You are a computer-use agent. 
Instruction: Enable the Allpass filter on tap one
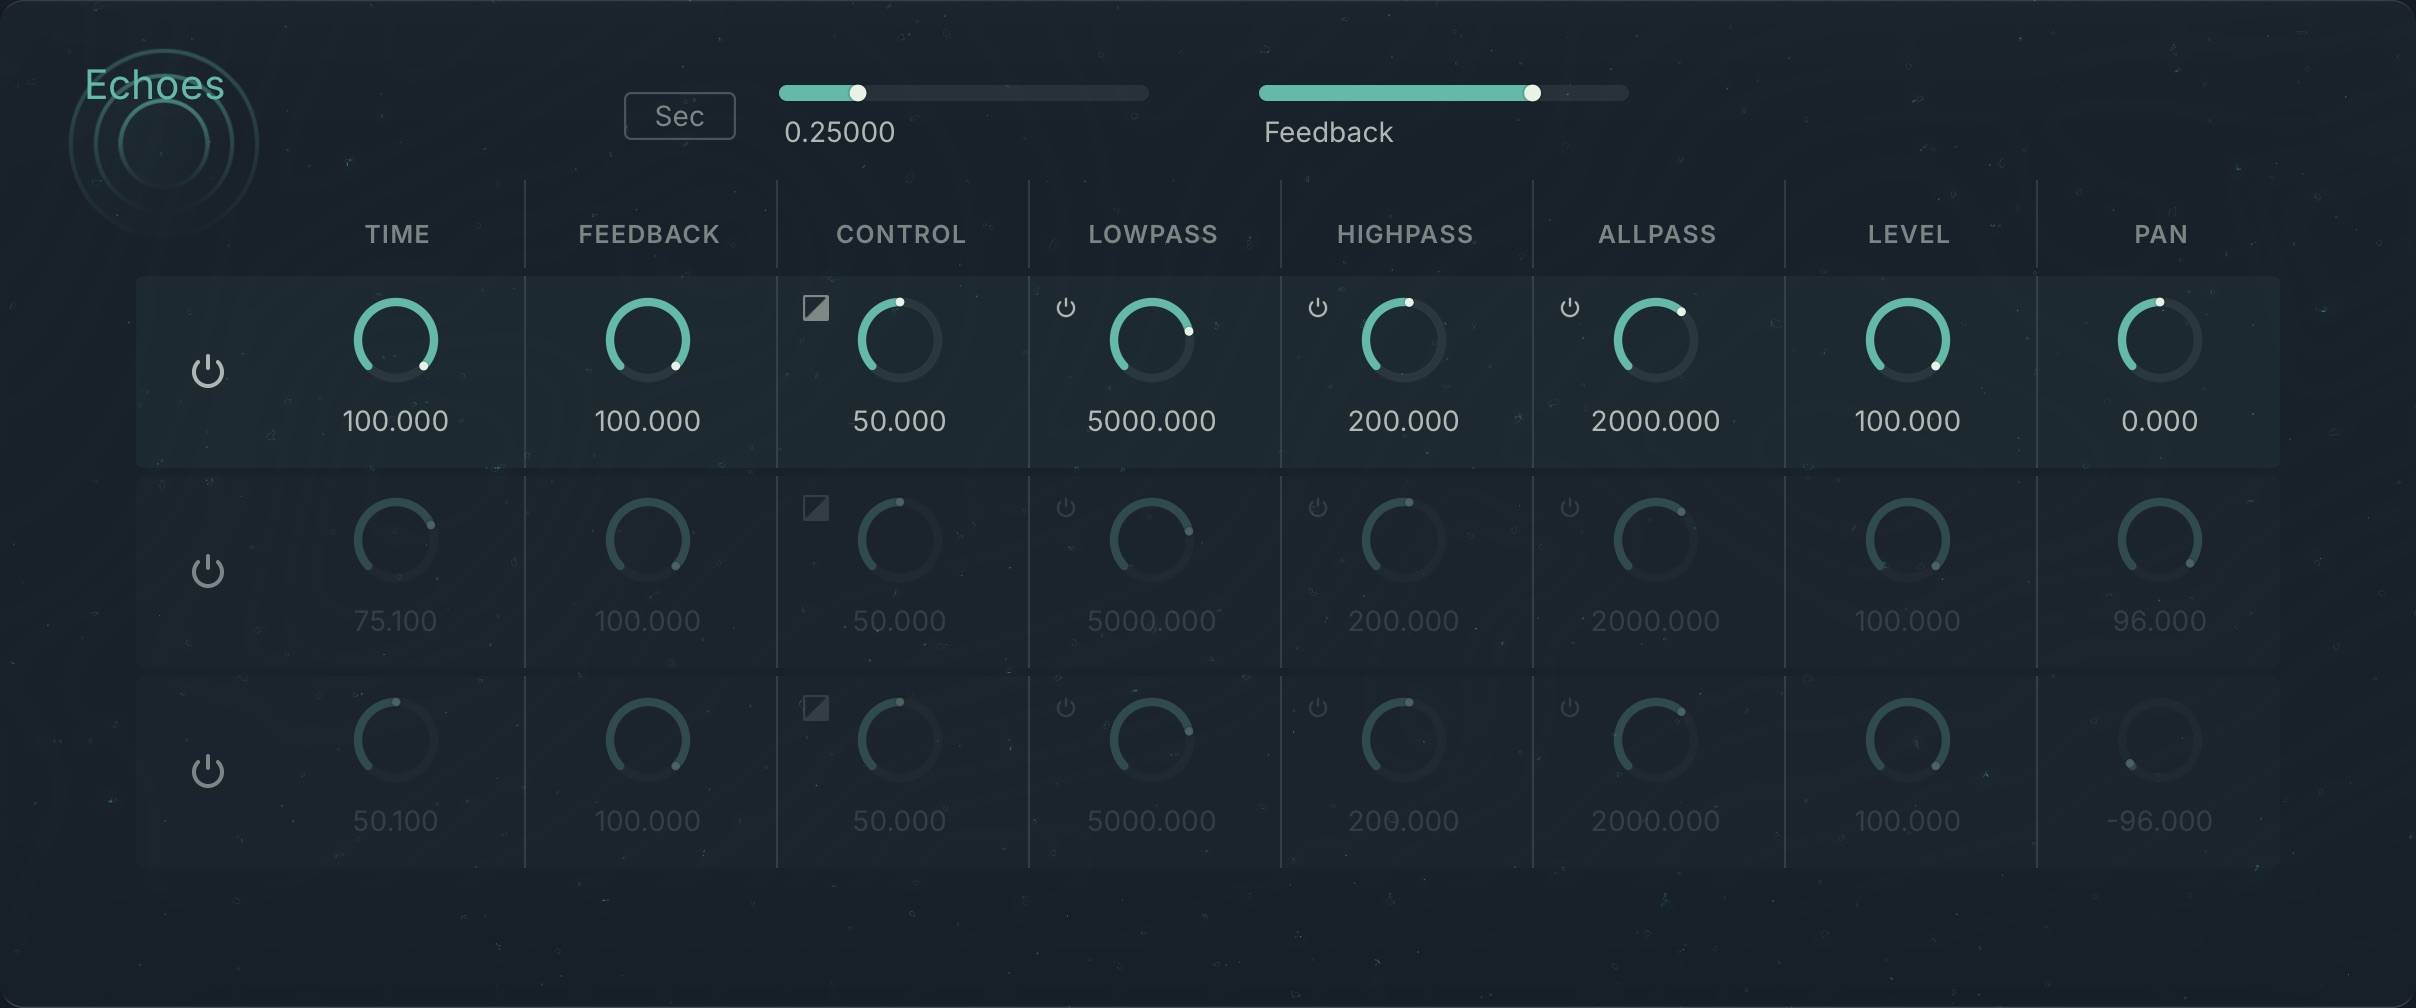pos(1570,308)
